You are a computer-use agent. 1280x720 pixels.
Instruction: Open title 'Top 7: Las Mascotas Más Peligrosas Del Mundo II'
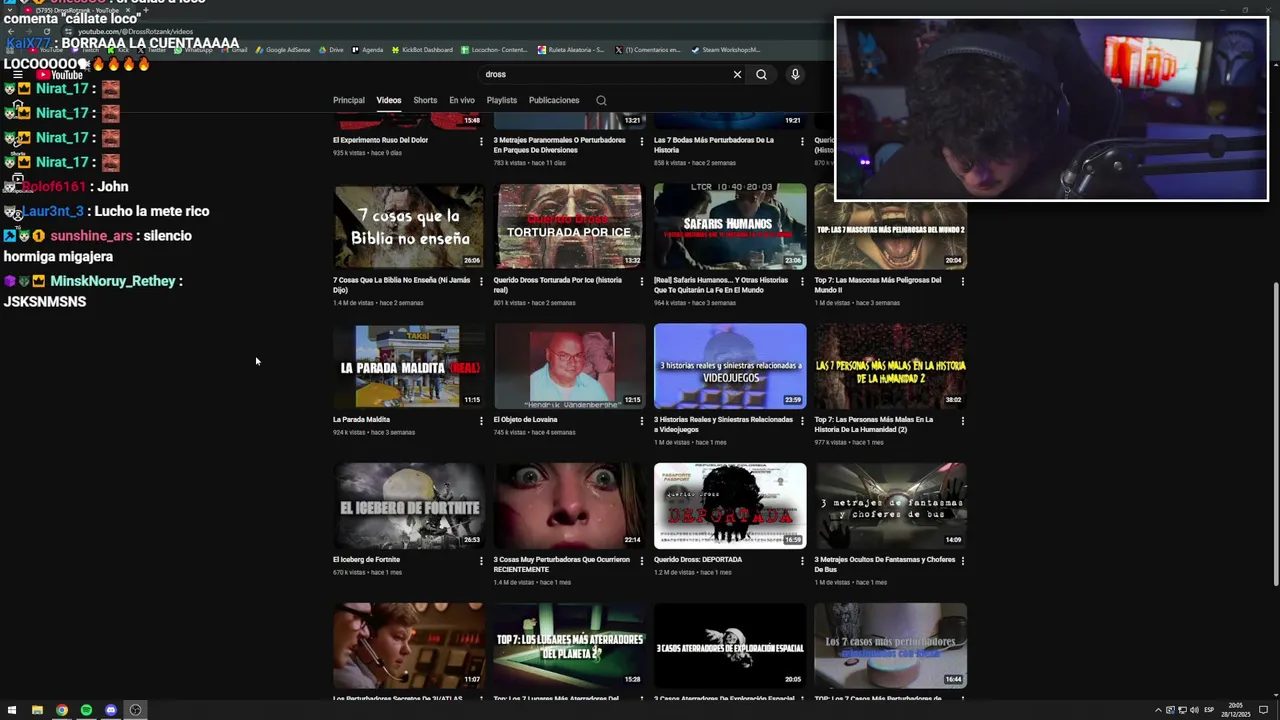[878, 285]
